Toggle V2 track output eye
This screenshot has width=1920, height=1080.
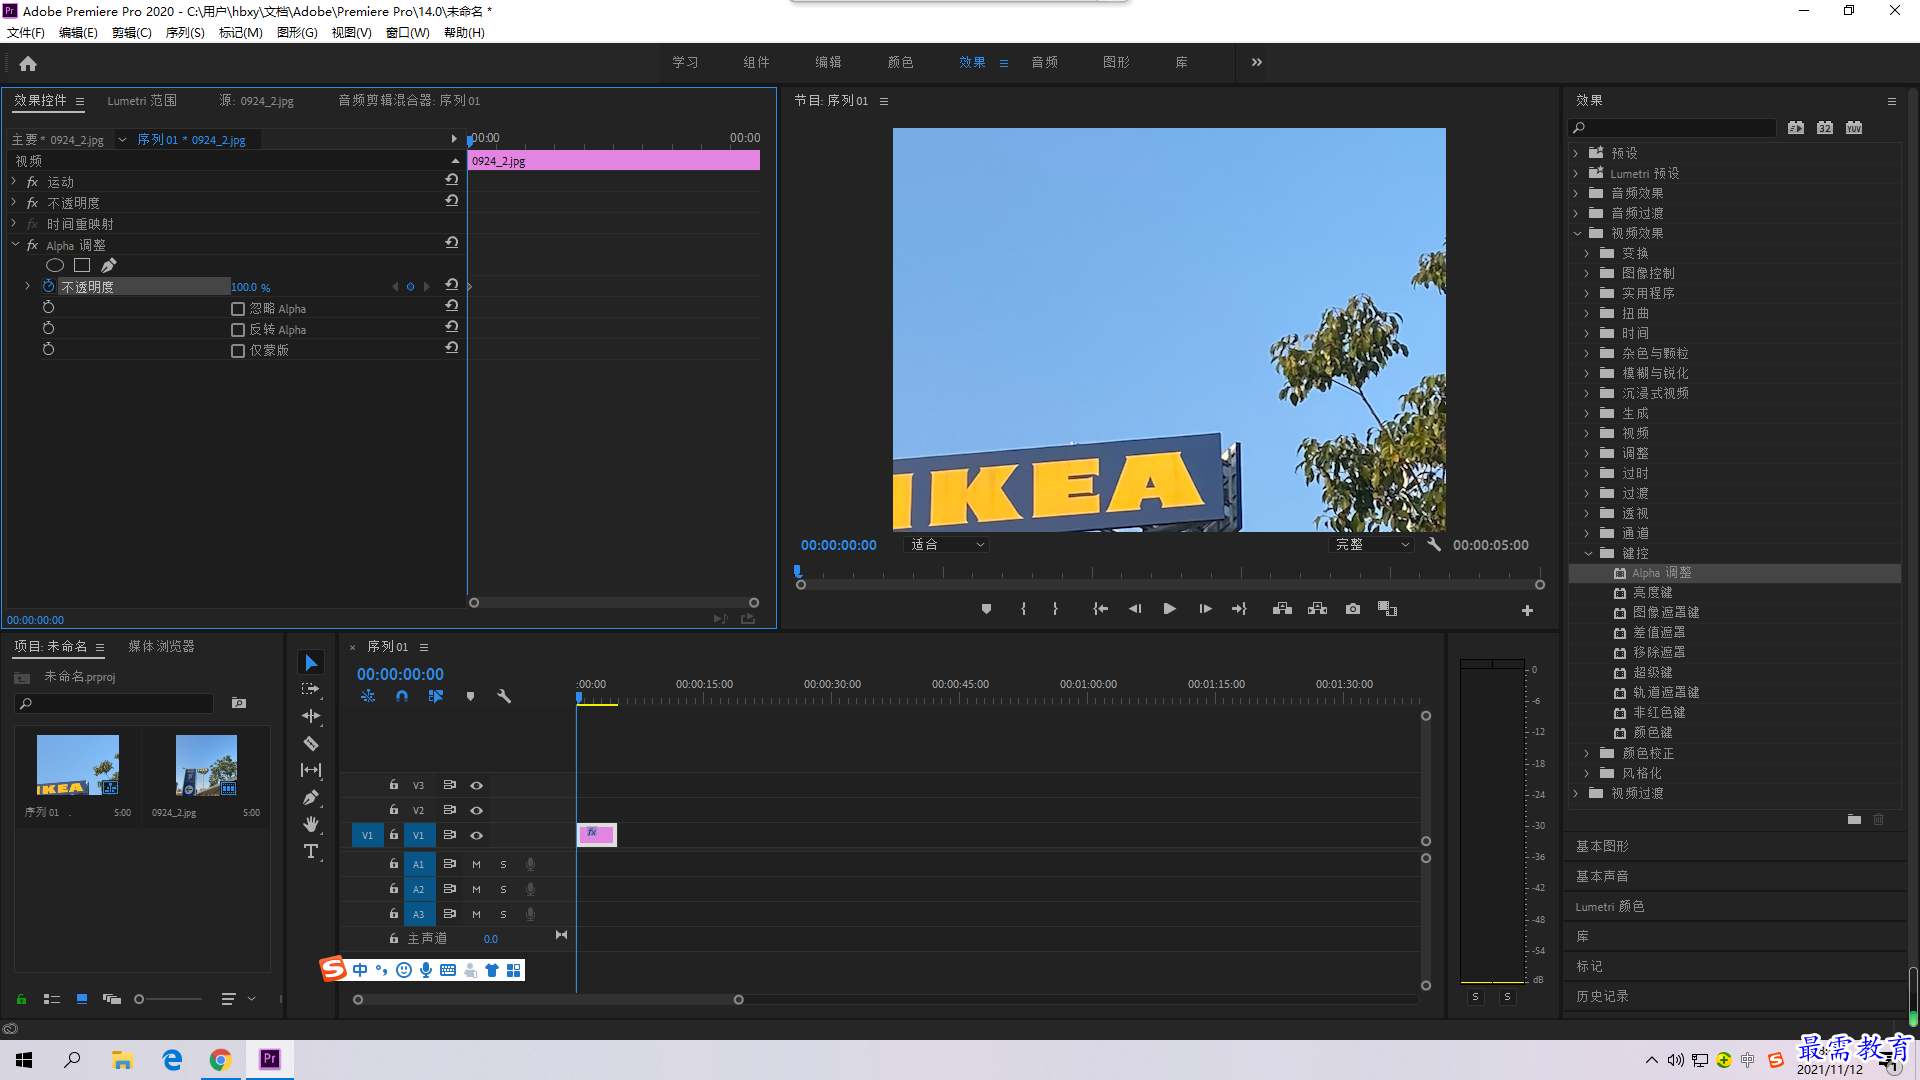tap(477, 811)
